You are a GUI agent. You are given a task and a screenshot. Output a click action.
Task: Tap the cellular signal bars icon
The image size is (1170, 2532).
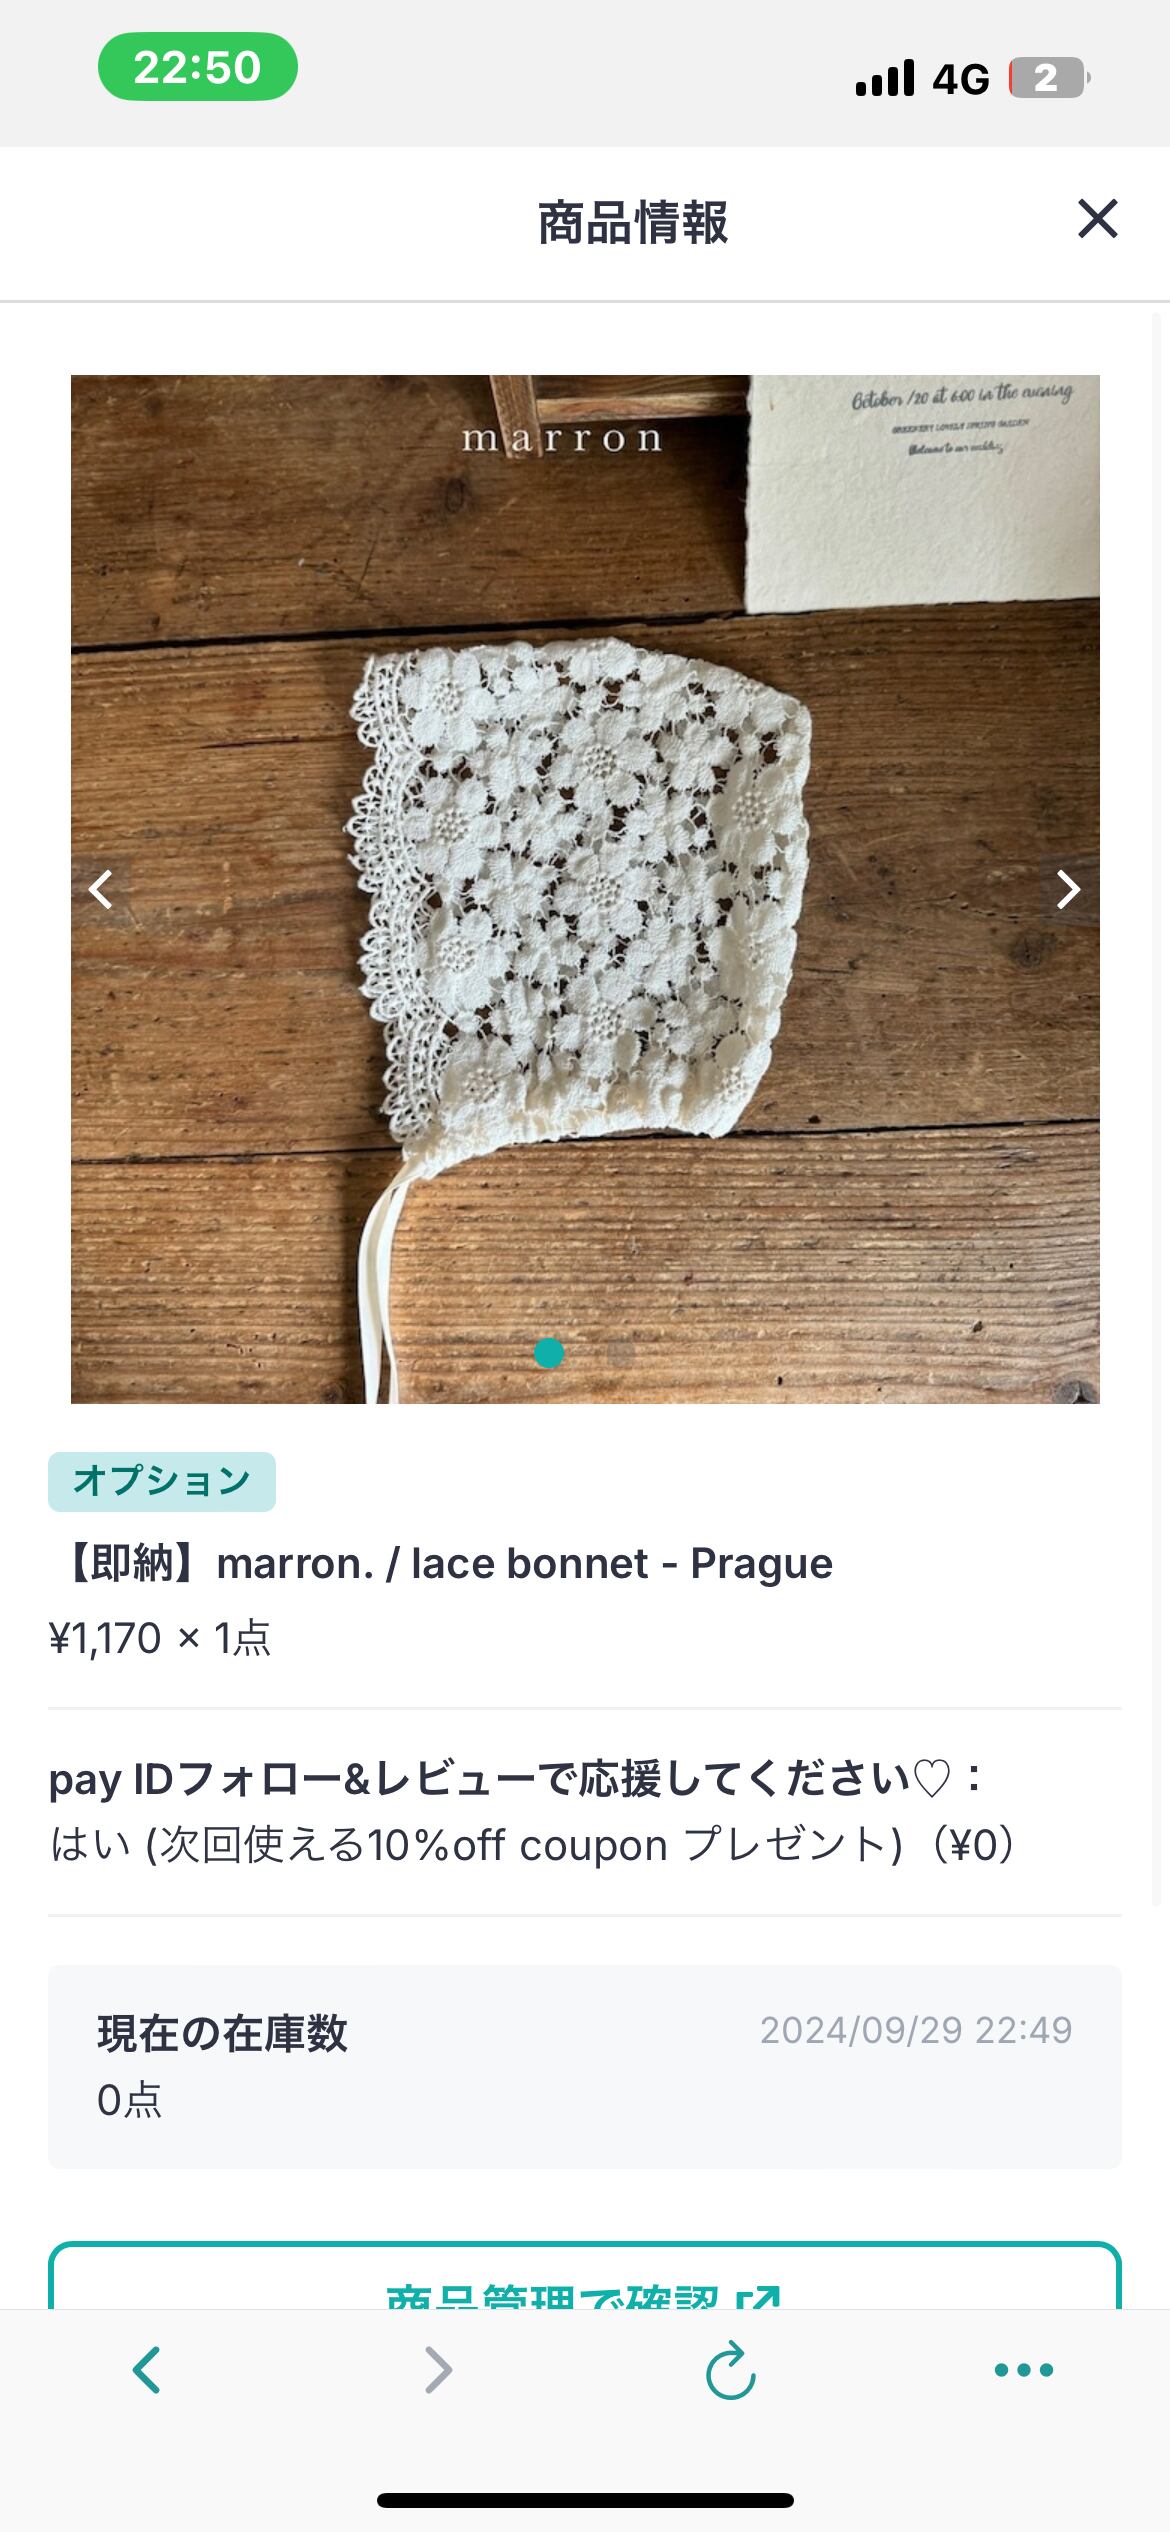click(x=885, y=78)
